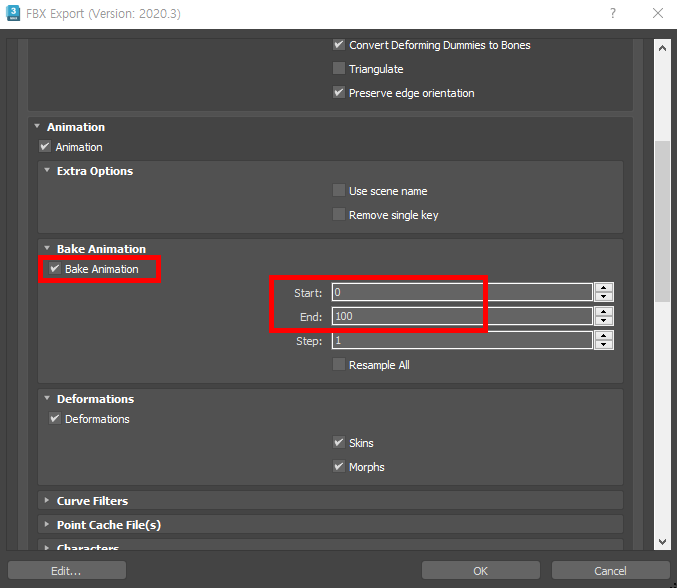Collapse the Deformations rollout
This screenshot has height=588, width=677.
[x=47, y=398]
